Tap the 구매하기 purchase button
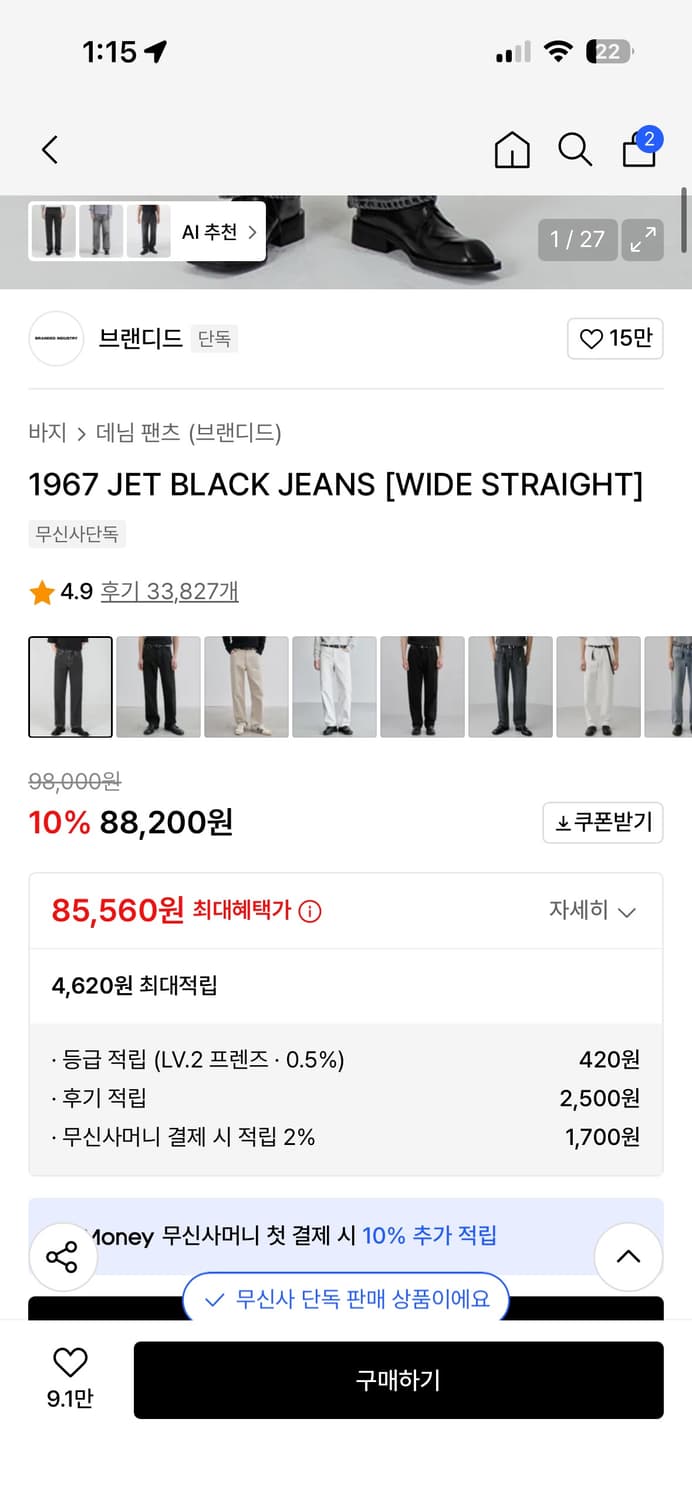Image resolution: width=692 pixels, height=1500 pixels. coord(398,1380)
